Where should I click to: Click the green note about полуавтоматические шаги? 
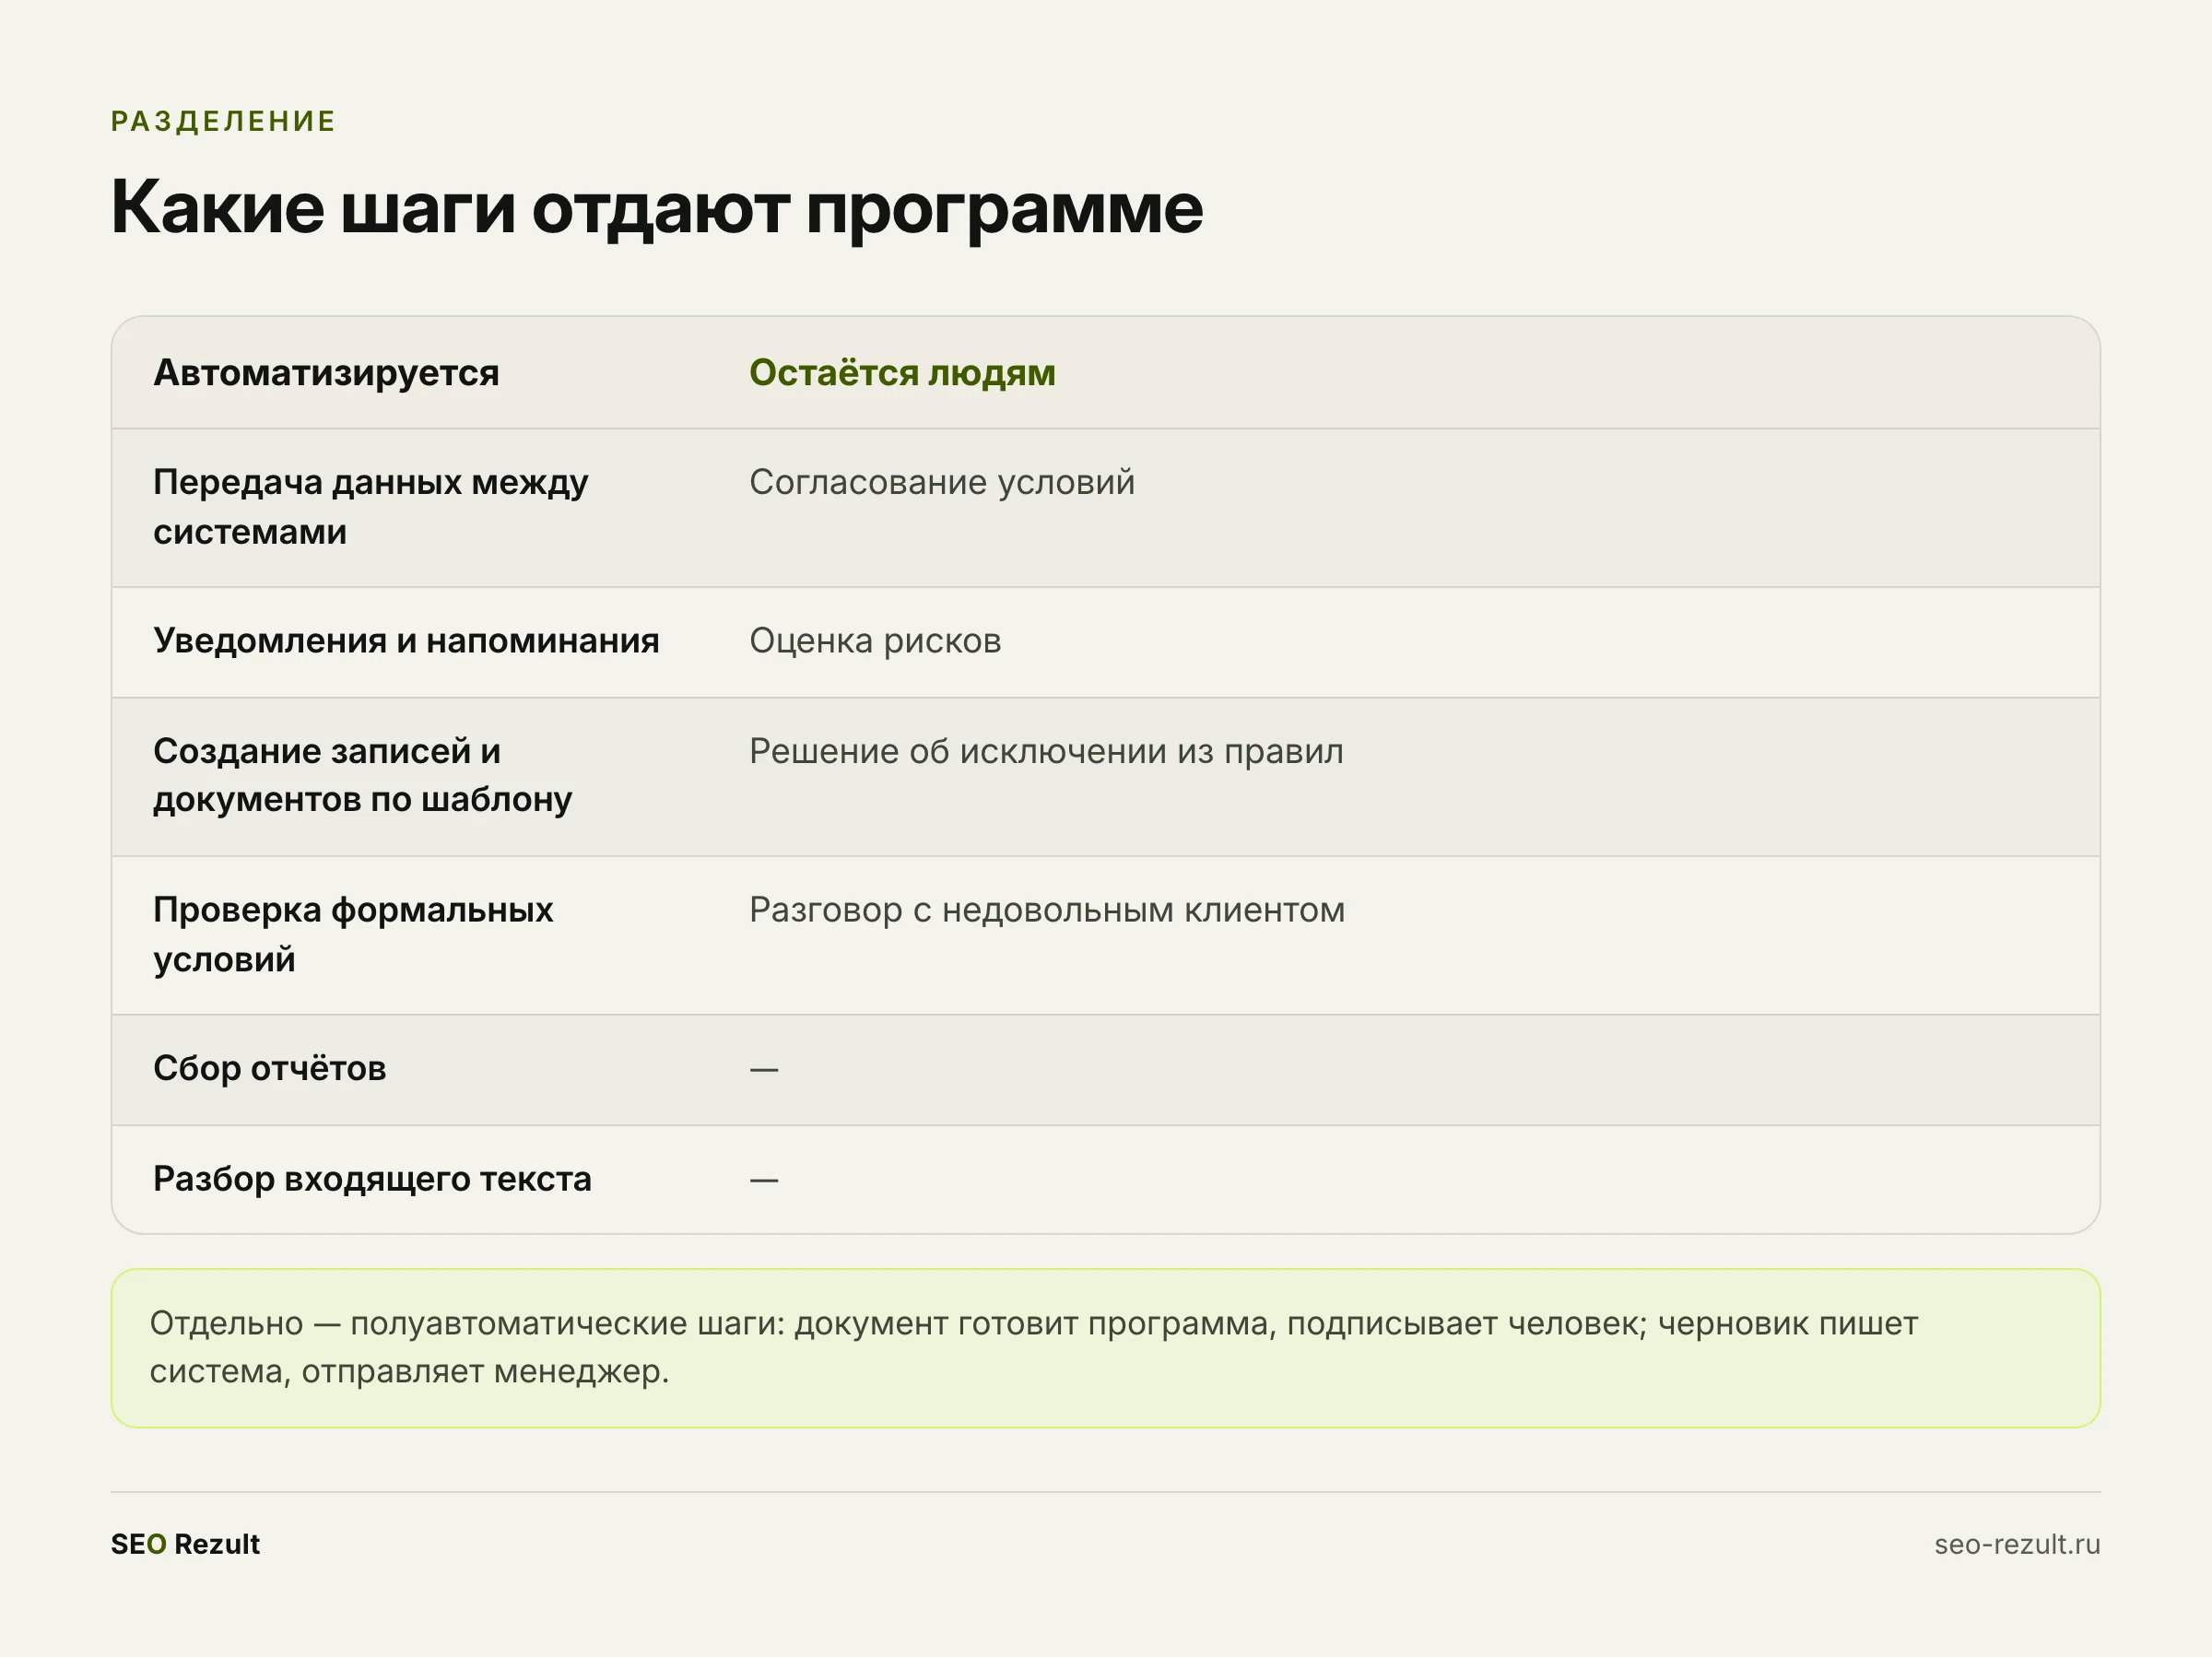(x=1105, y=1348)
